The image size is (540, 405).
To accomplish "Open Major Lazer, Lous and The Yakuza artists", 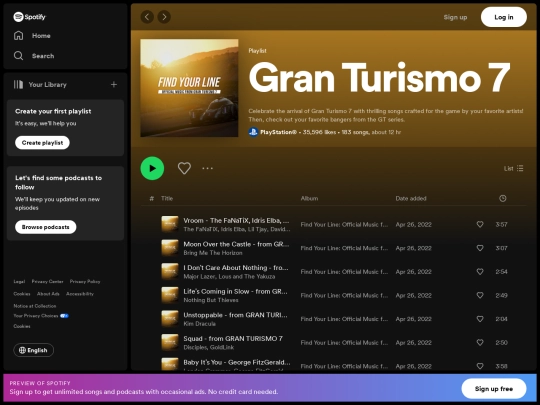I will 229,276.
